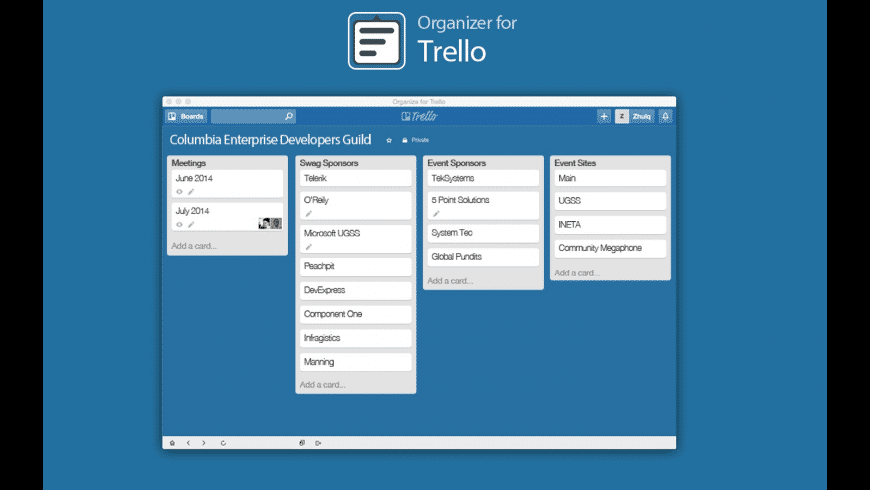Star the Columbia Enterprise Developers Guild board
This screenshot has width=870, height=490.
[x=389, y=140]
